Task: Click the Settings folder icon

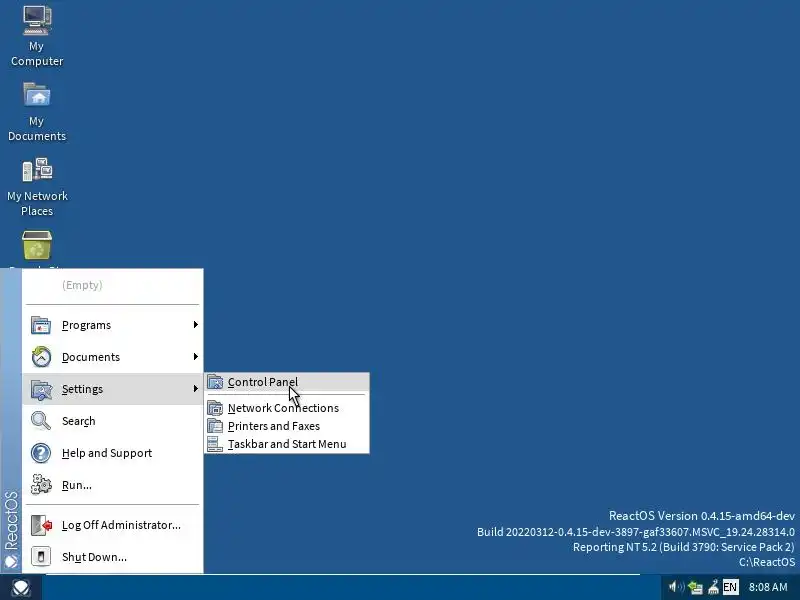Action: point(41,389)
